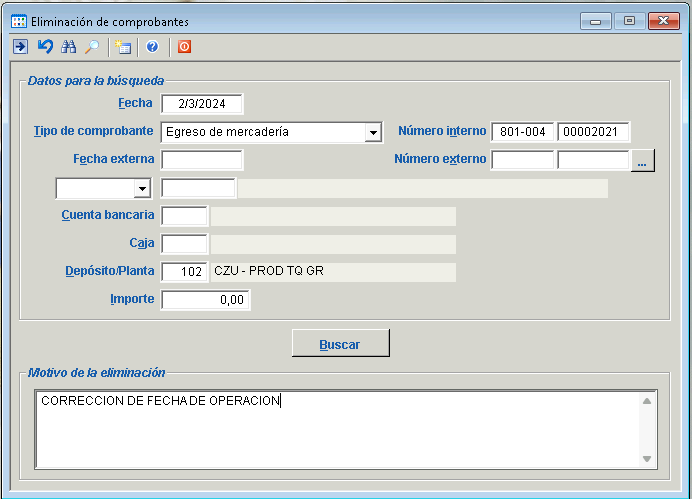The height and width of the screenshot is (499, 692).
Task: Open the unlabeled combo box dropdown arrow
Action: pyautogui.click(x=141, y=189)
